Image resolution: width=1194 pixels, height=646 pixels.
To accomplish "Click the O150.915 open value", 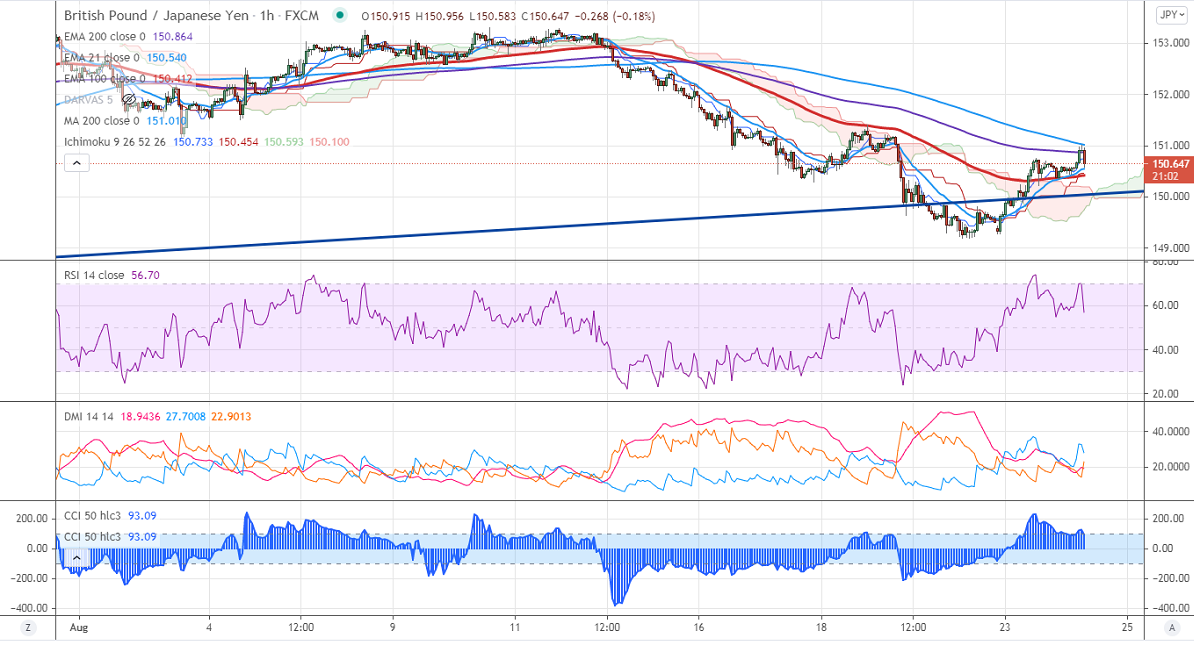I will (x=386, y=16).
